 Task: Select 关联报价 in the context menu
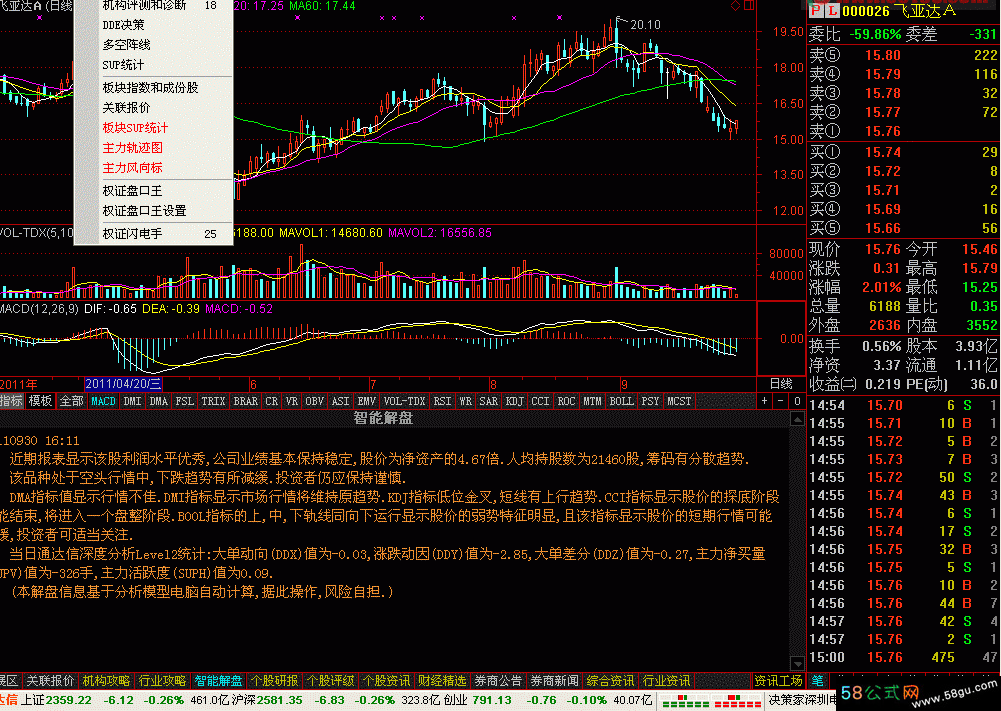pos(153,107)
